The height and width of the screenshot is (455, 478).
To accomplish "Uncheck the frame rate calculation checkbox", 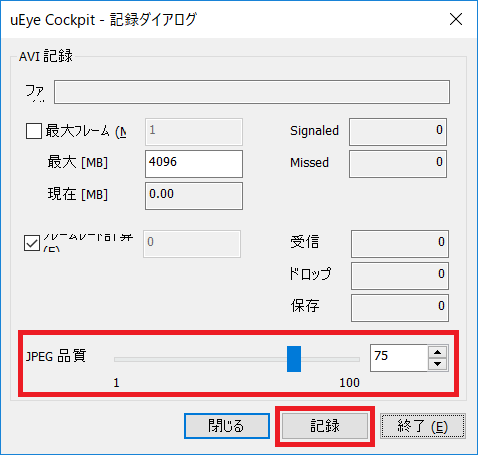I will pos(32,243).
